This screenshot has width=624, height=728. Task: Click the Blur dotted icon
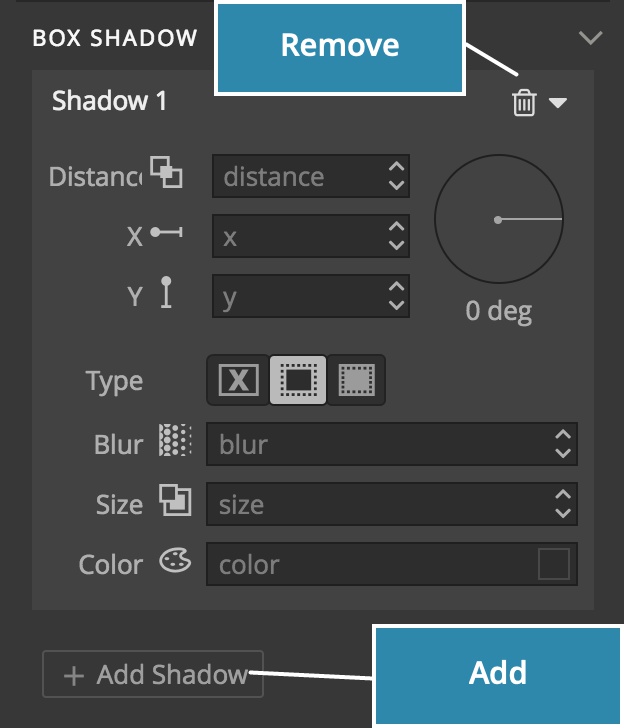pyautogui.click(x=175, y=442)
